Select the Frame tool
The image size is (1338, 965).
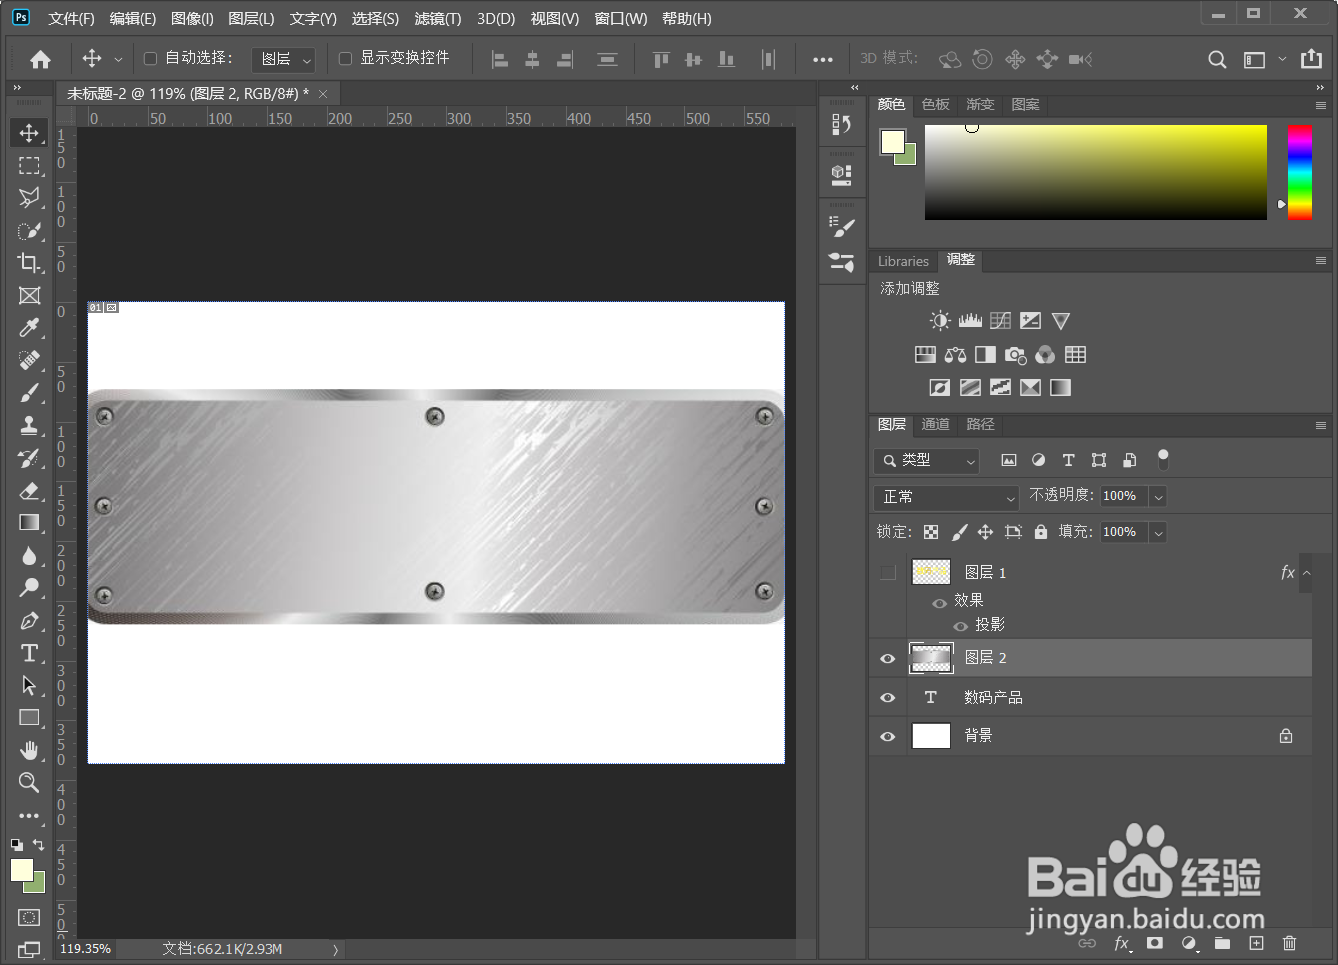(29, 295)
